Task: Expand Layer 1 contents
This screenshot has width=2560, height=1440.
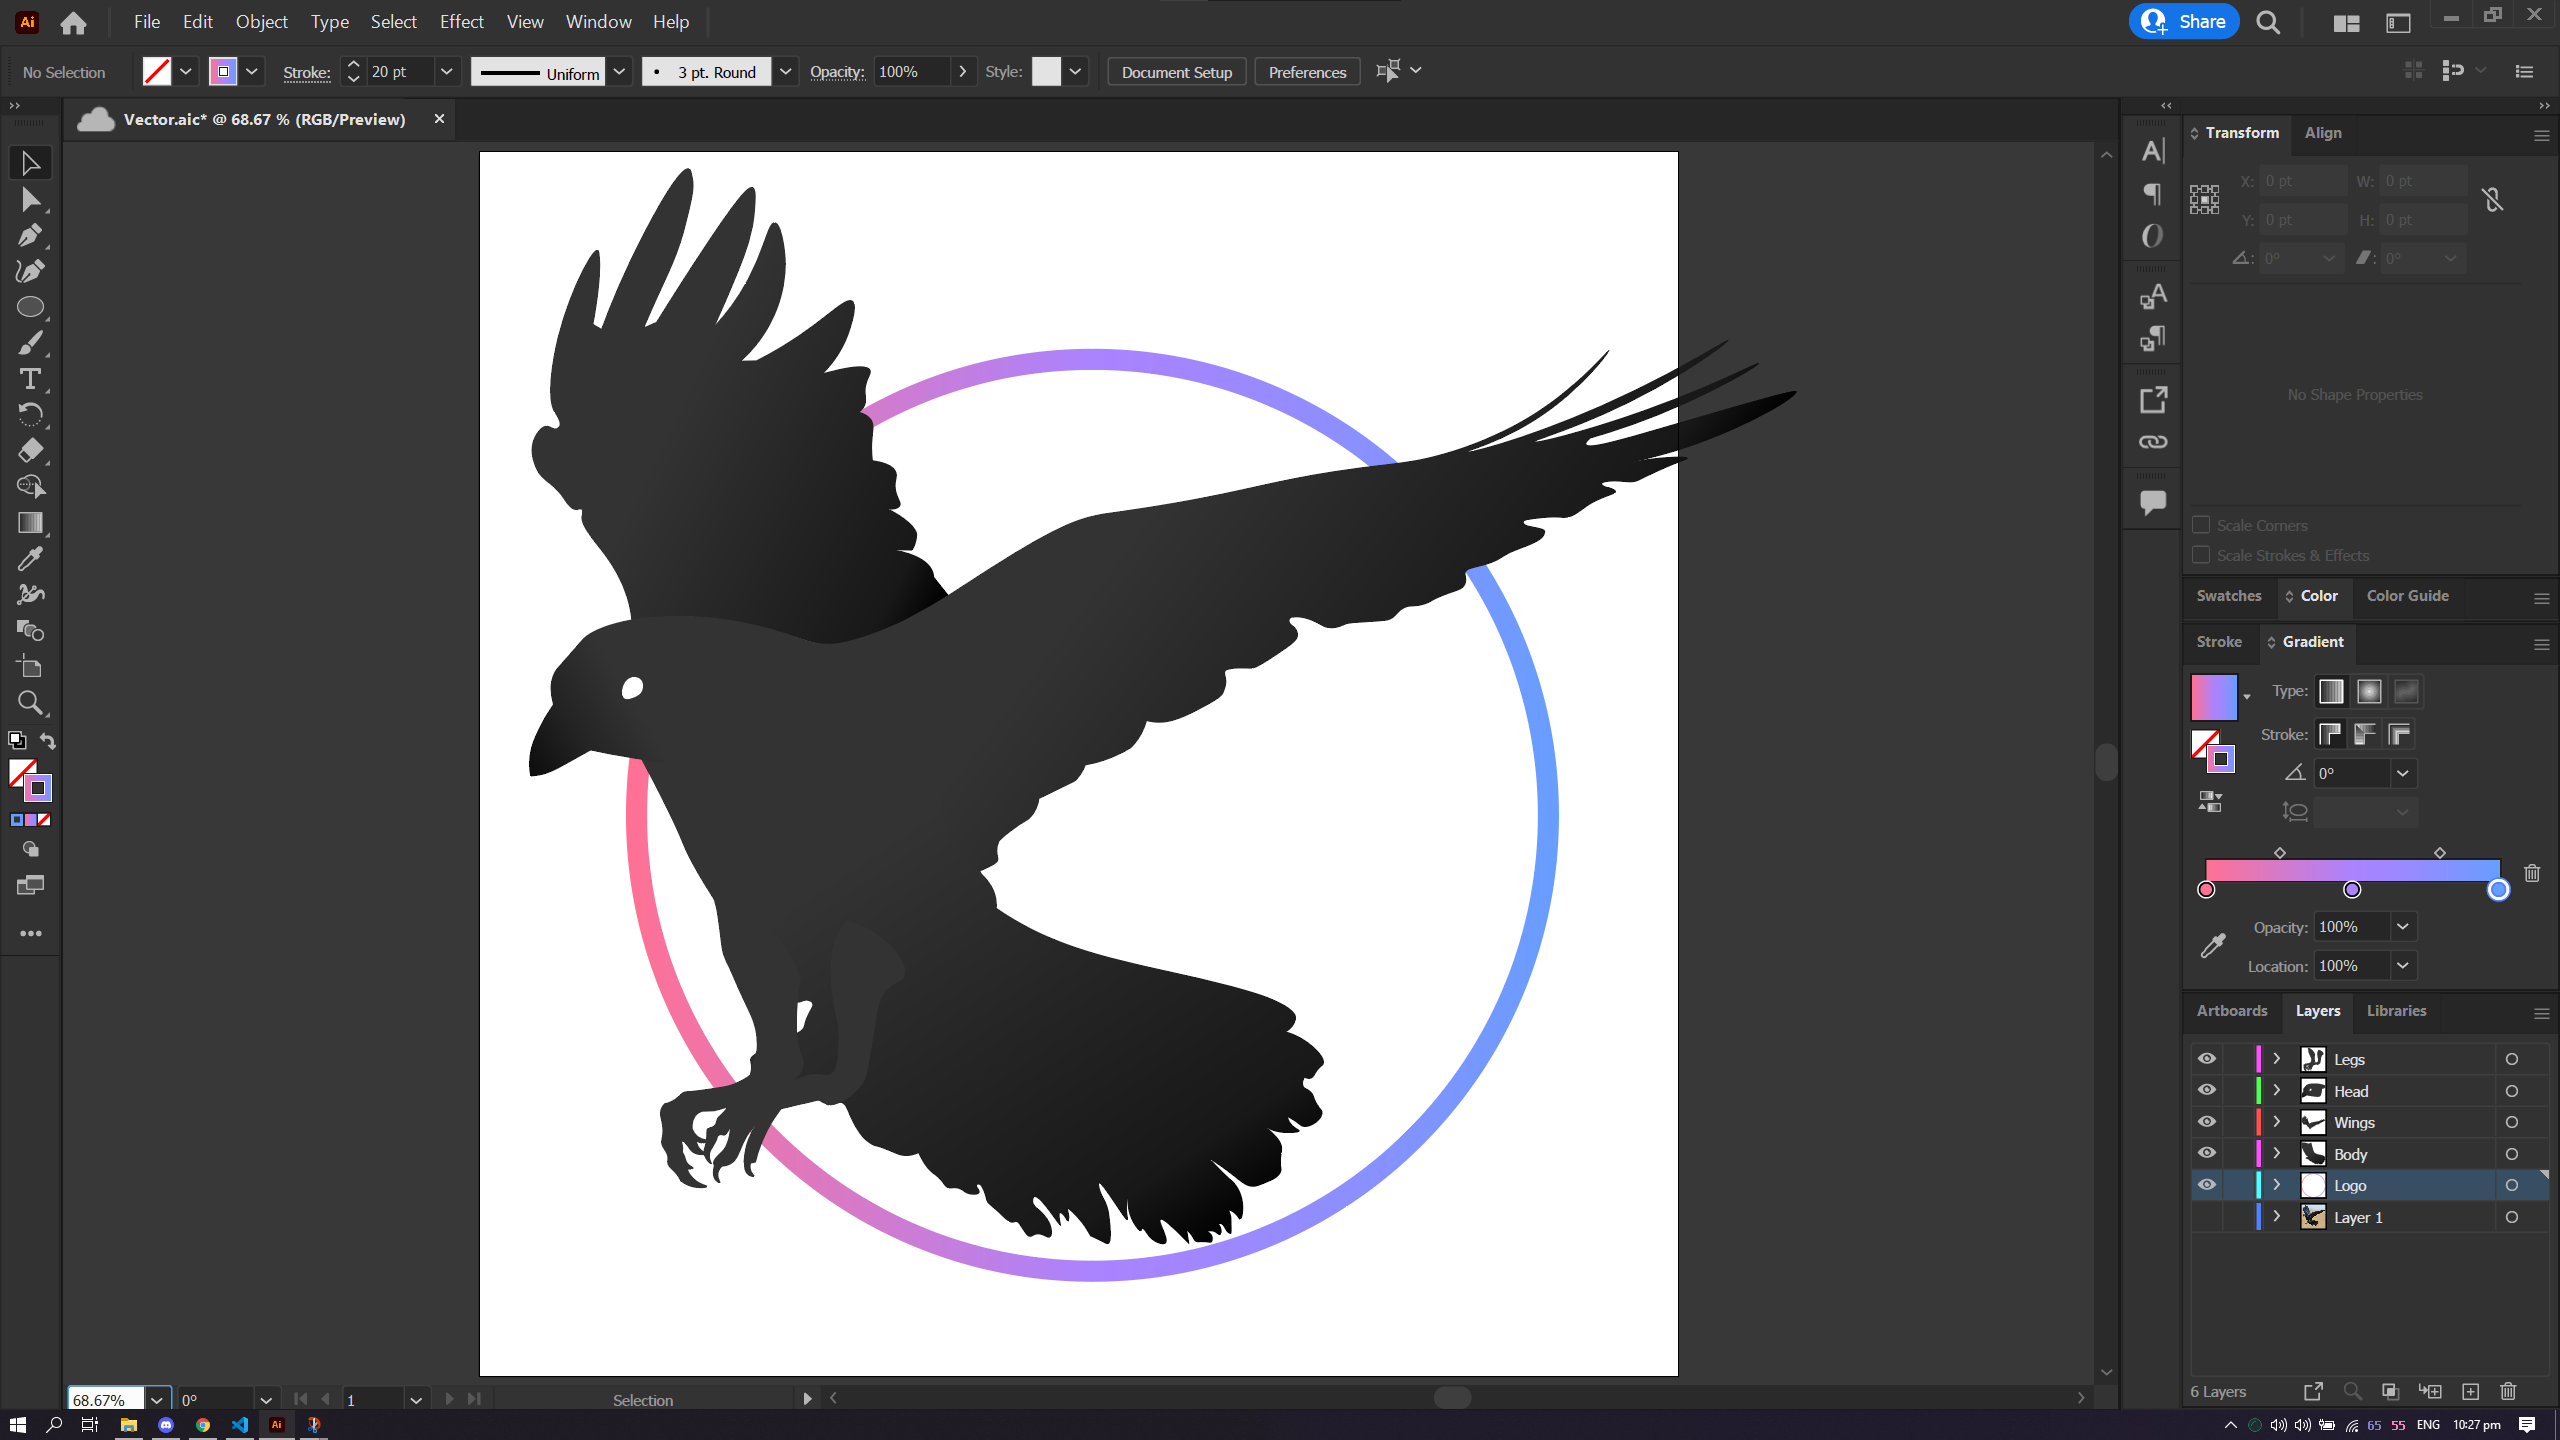Action: (x=2277, y=1217)
